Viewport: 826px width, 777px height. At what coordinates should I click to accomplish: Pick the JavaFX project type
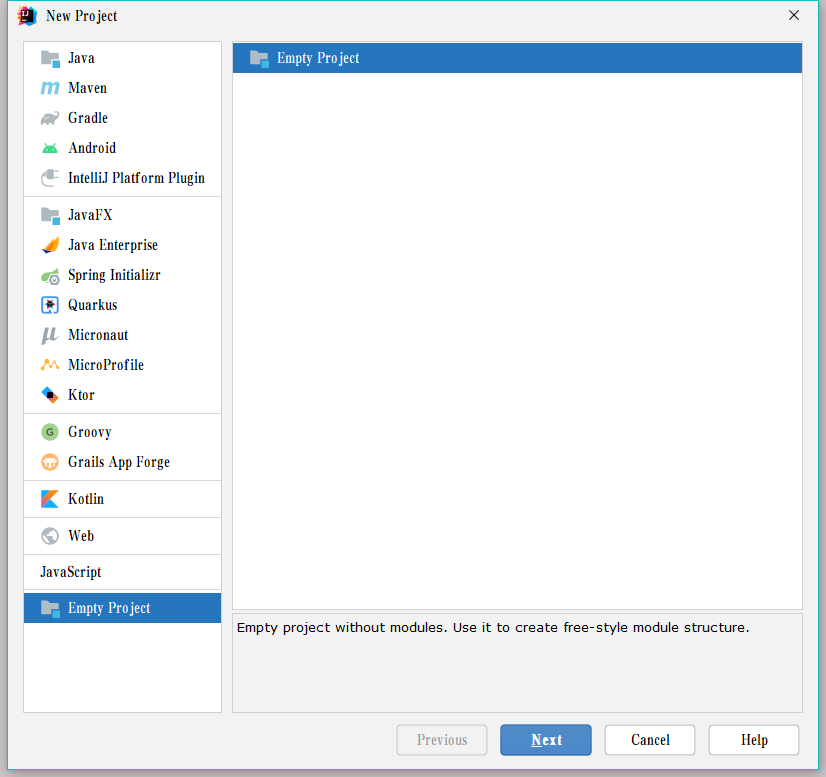click(x=90, y=215)
